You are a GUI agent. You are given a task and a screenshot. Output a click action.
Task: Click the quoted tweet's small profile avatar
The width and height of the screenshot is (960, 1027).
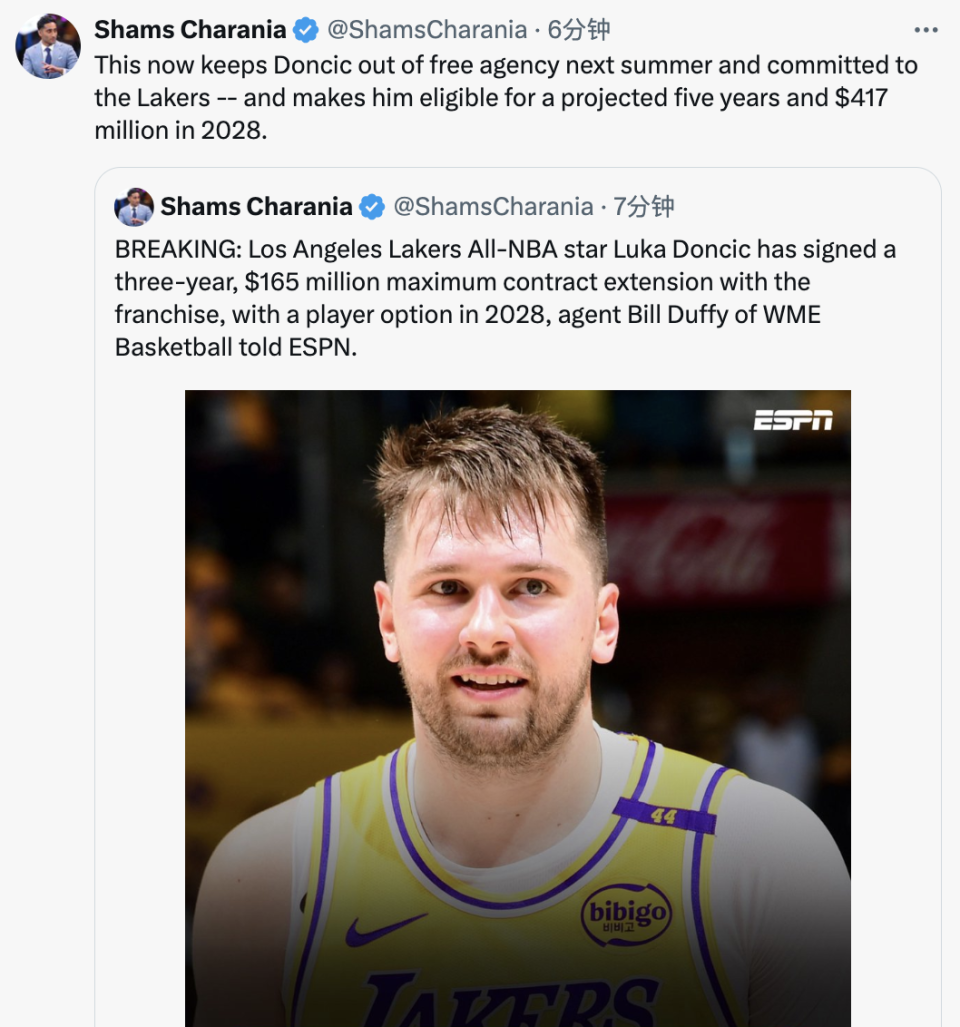[134, 207]
